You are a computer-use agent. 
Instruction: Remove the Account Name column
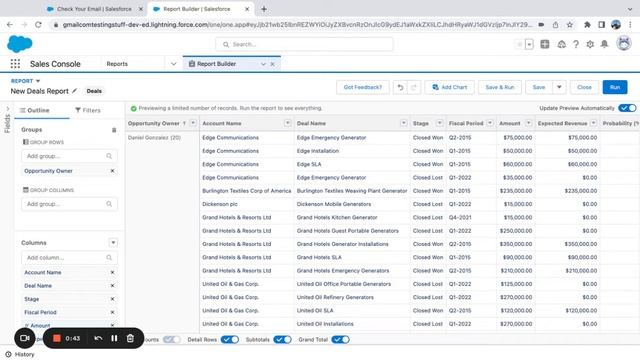click(112, 272)
